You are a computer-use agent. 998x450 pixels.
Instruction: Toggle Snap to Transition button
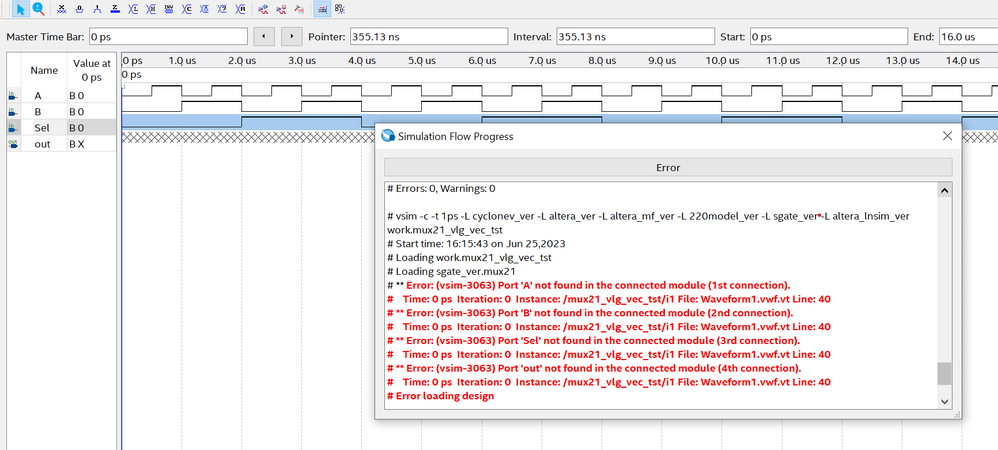[340, 9]
